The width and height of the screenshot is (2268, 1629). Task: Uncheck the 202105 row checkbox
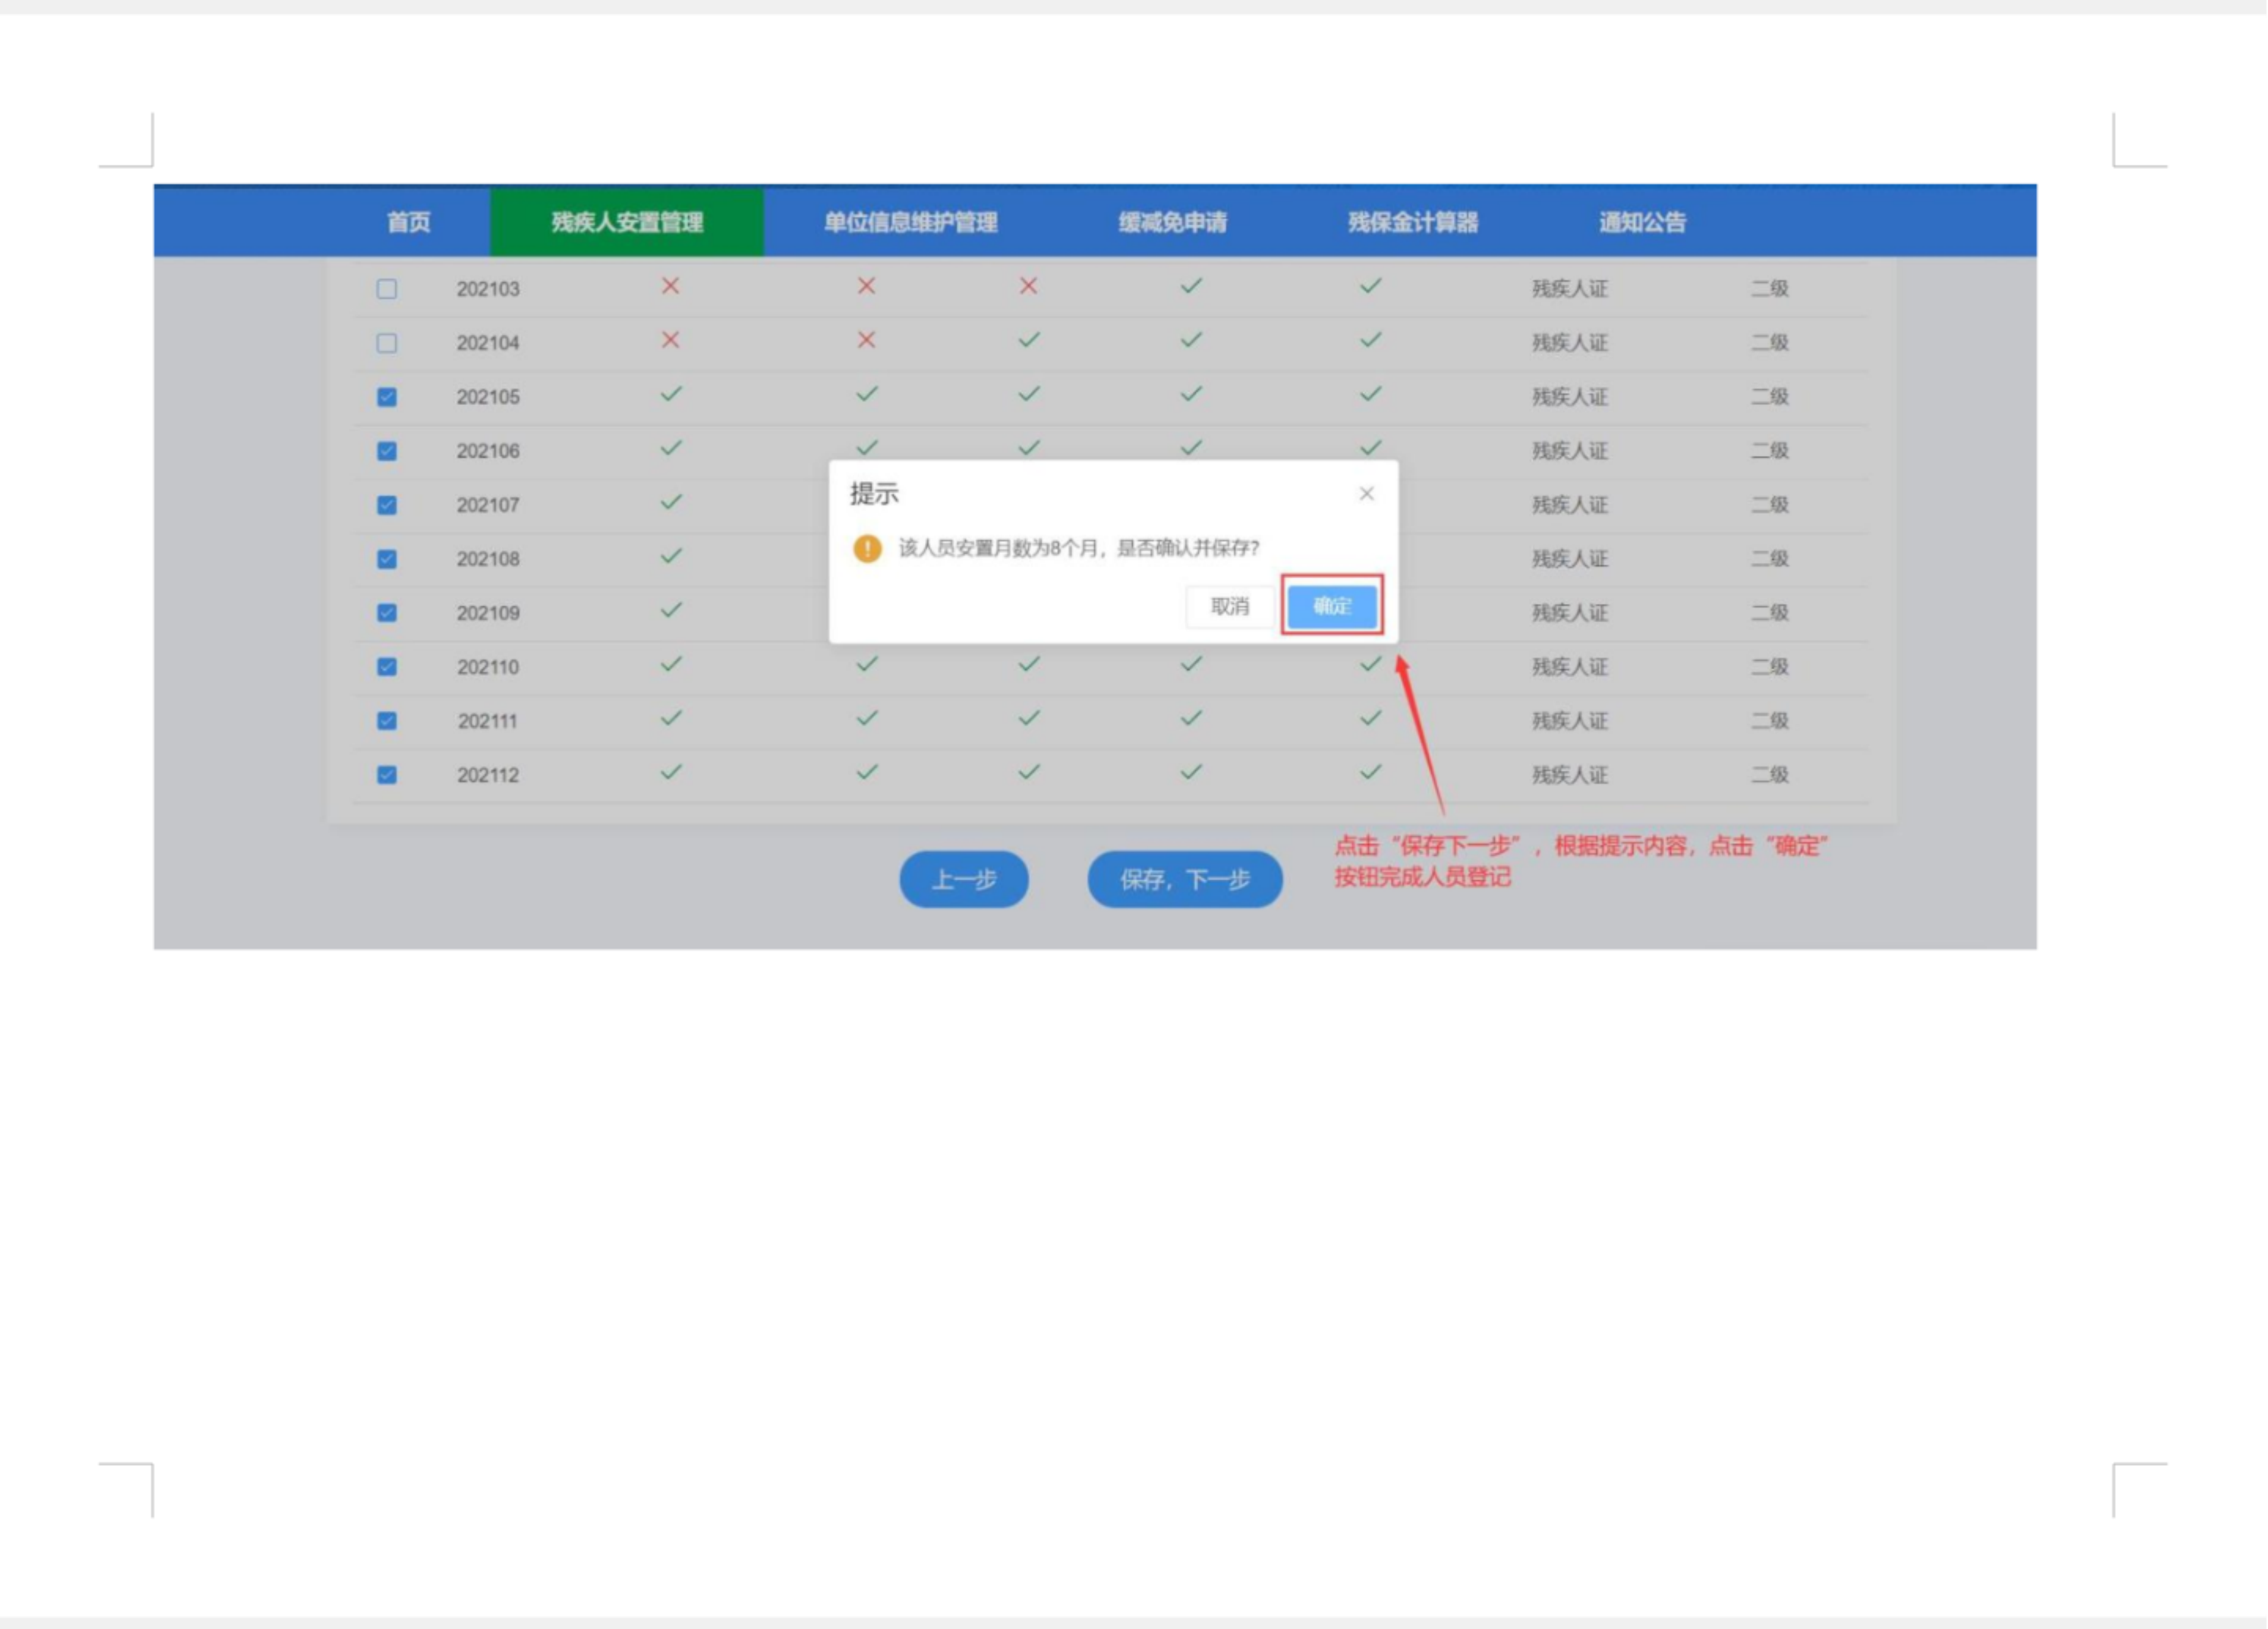click(x=387, y=397)
